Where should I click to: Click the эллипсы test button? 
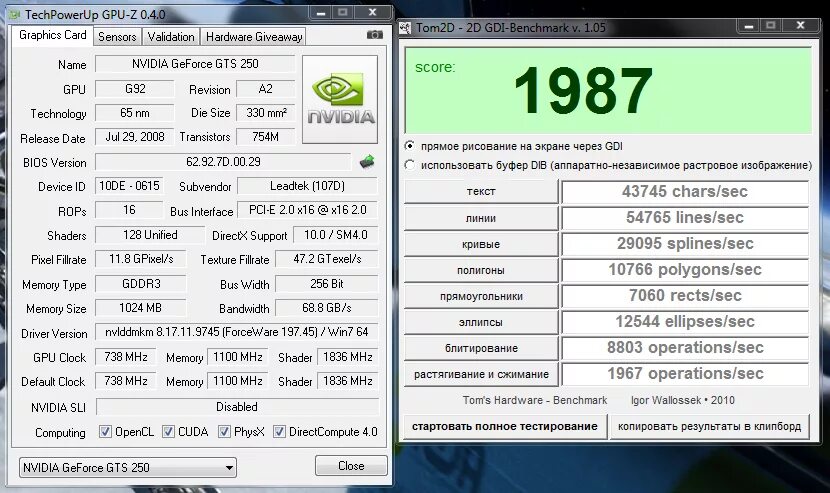pyautogui.click(x=481, y=322)
